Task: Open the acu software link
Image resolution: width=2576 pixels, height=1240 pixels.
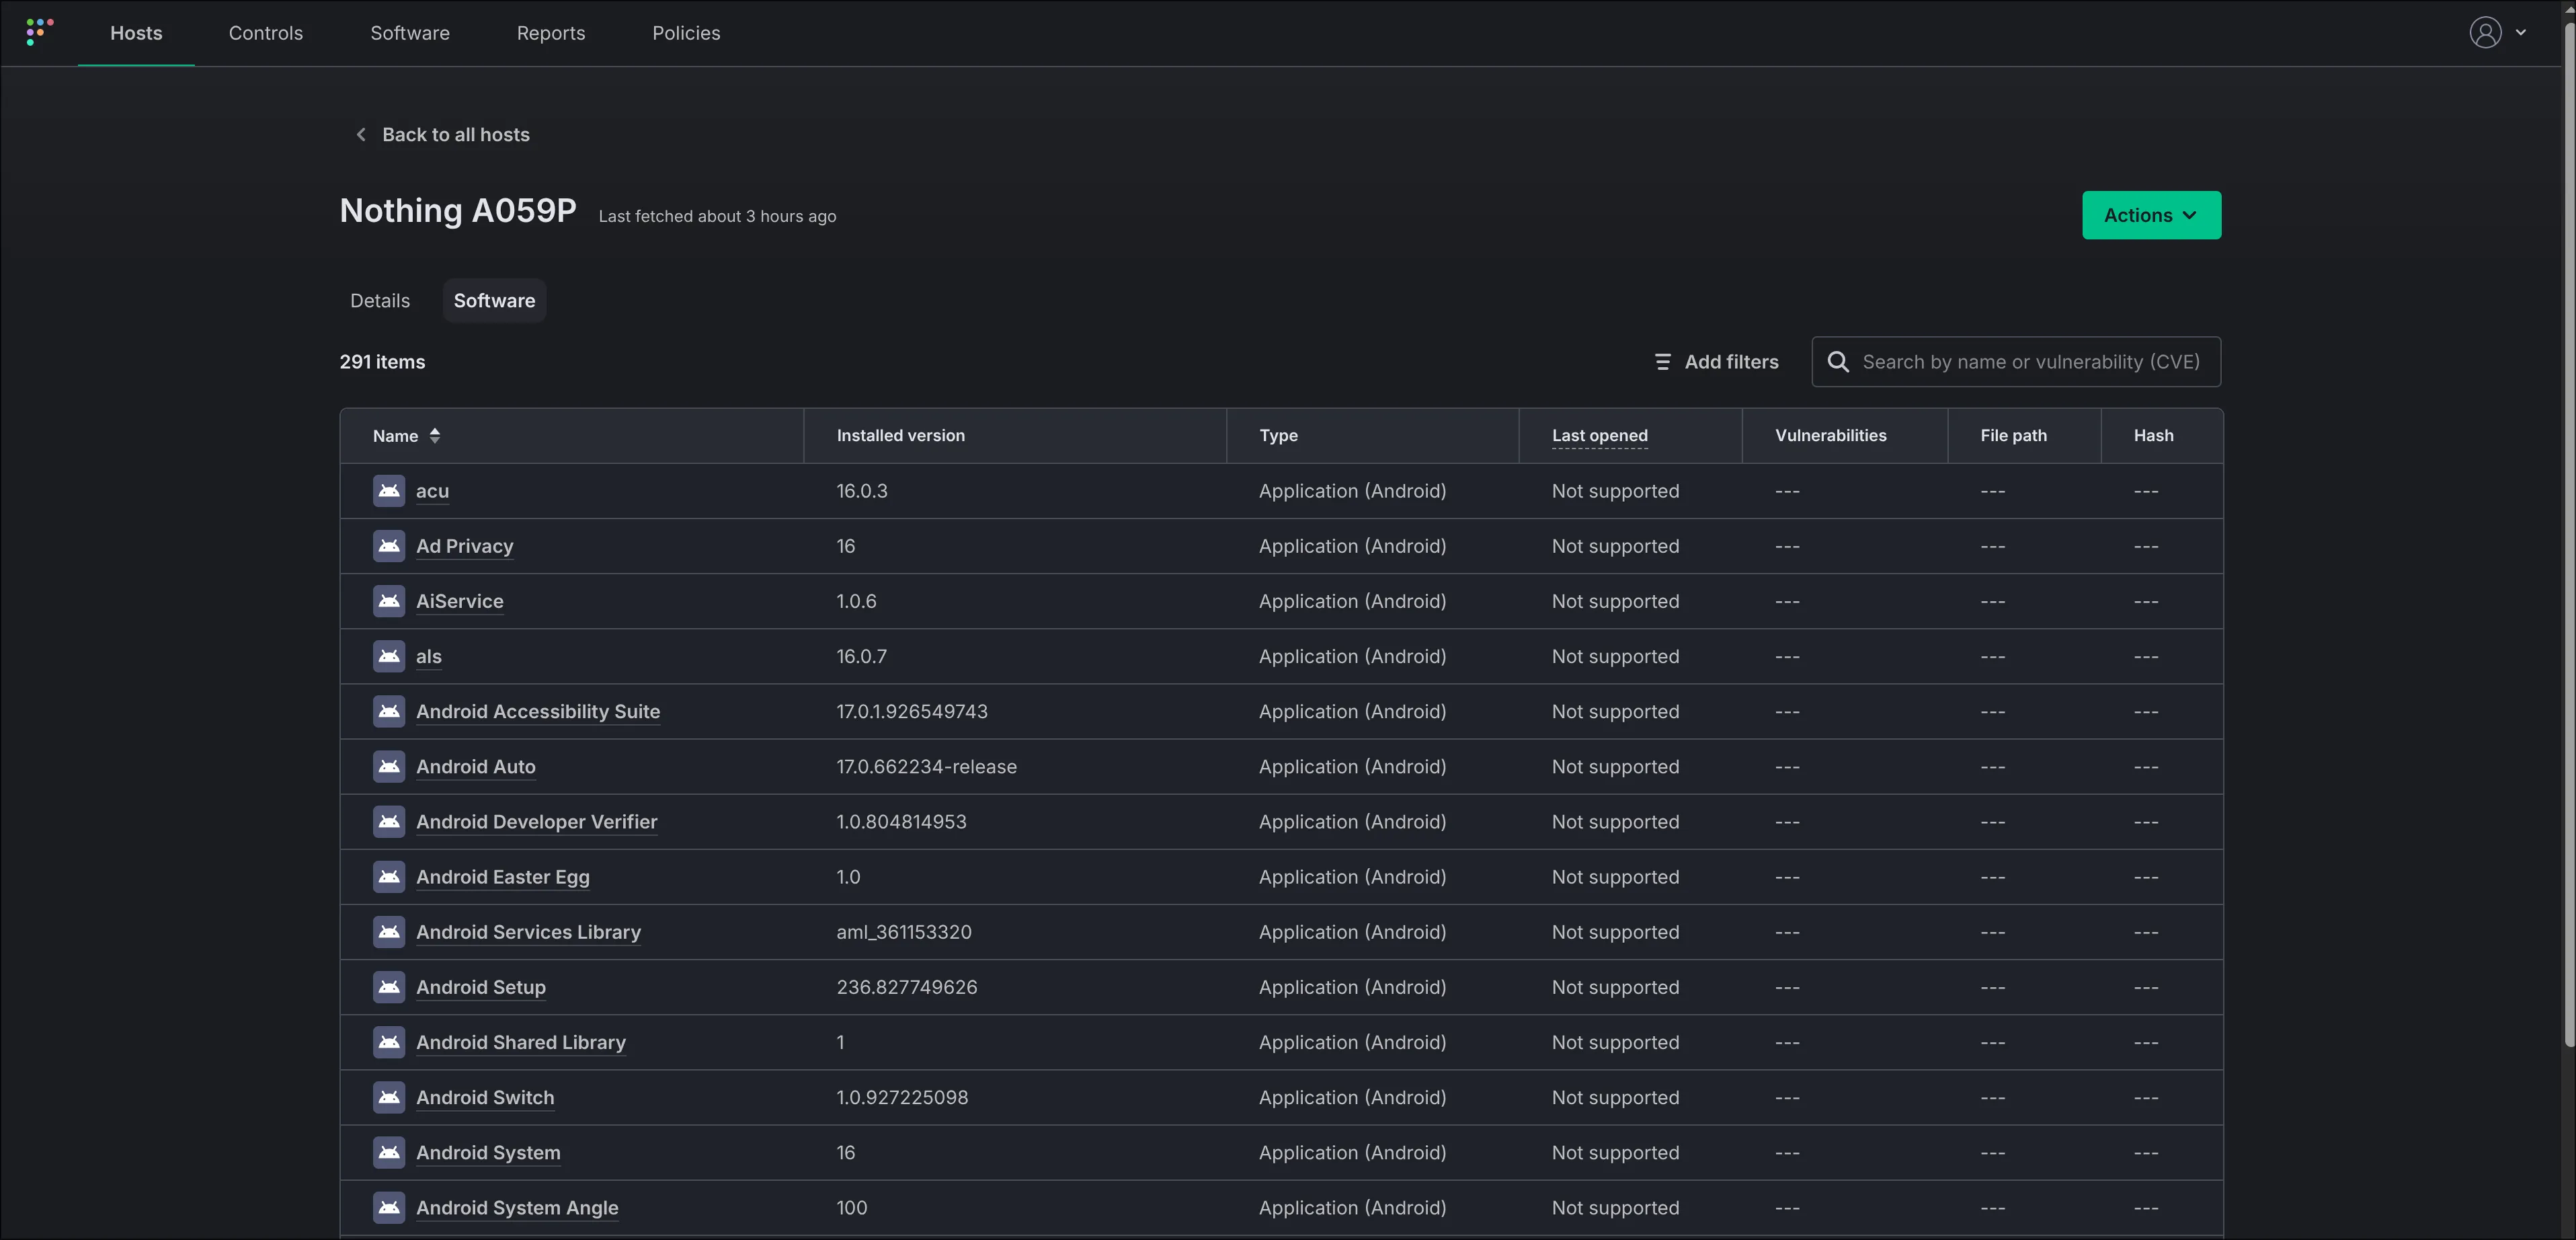Action: tap(432, 491)
